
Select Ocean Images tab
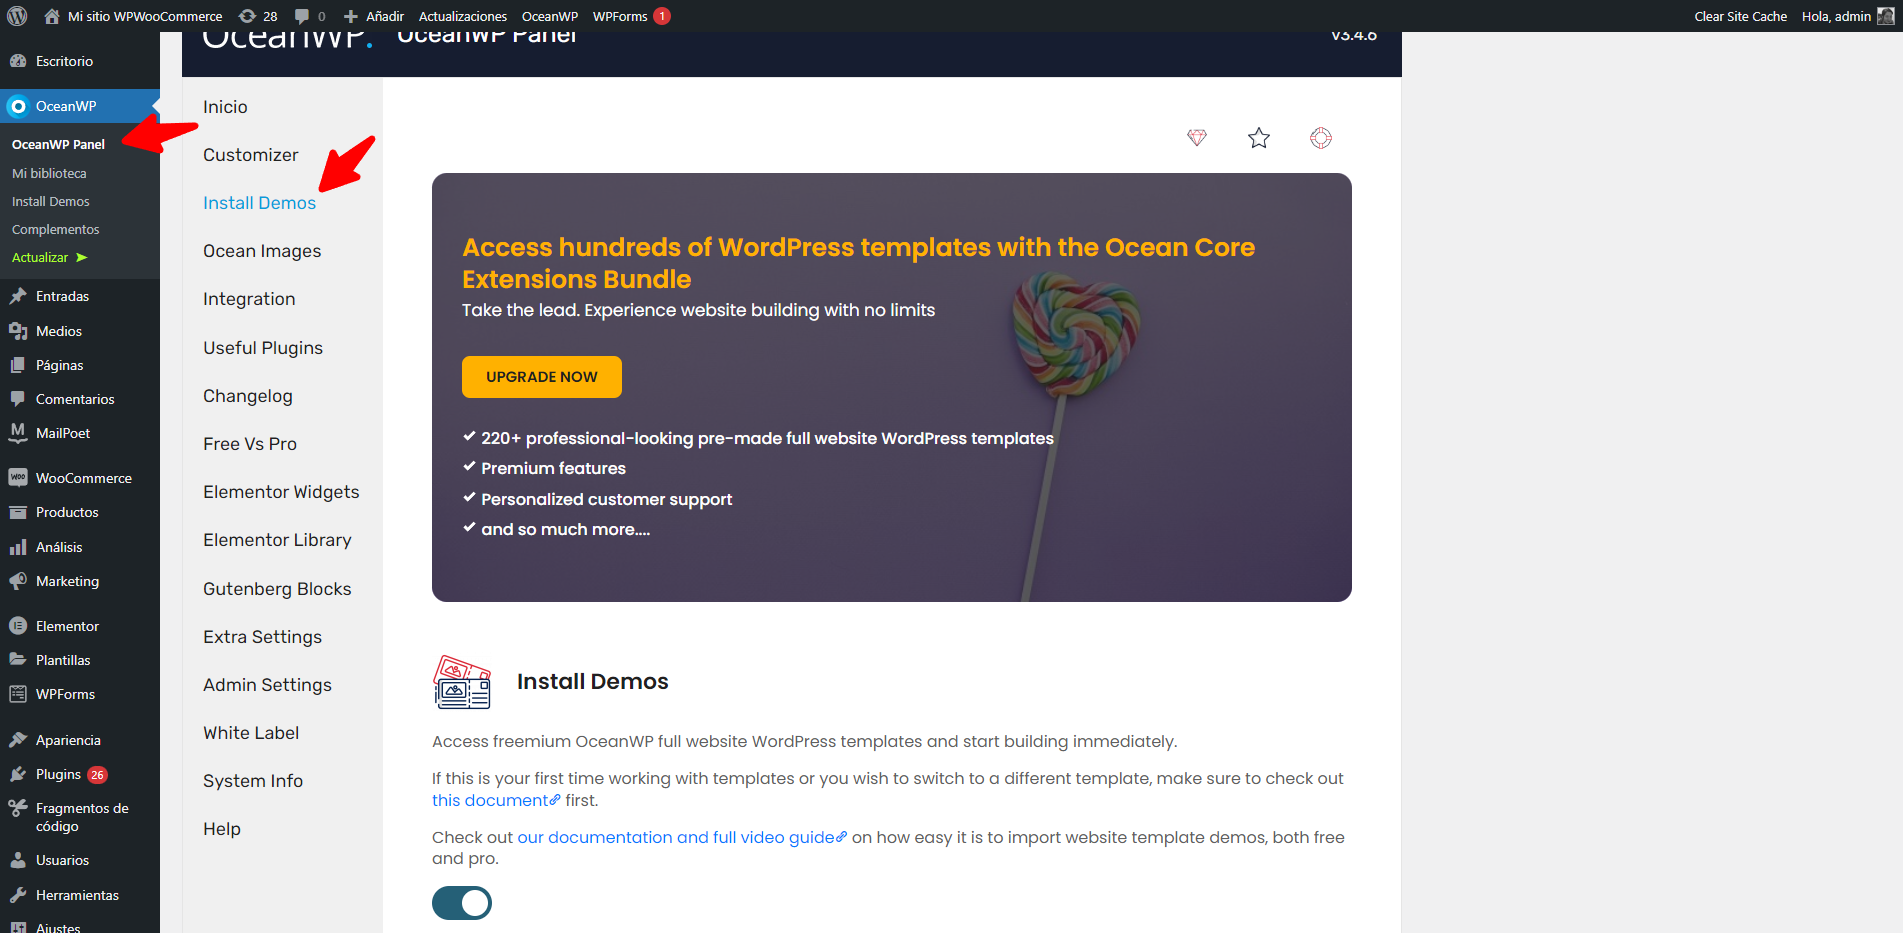(x=262, y=251)
